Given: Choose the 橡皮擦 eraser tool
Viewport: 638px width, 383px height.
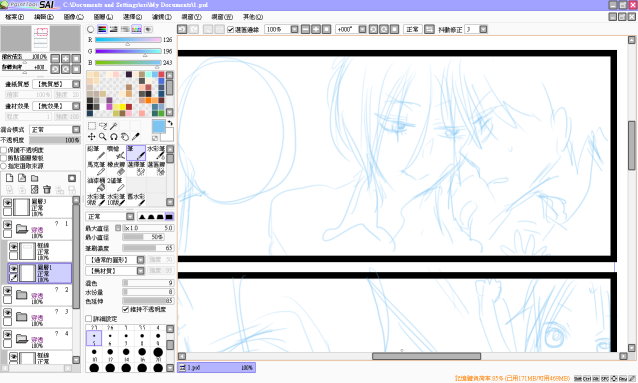Looking at the screenshot, I should pos(116,169).
